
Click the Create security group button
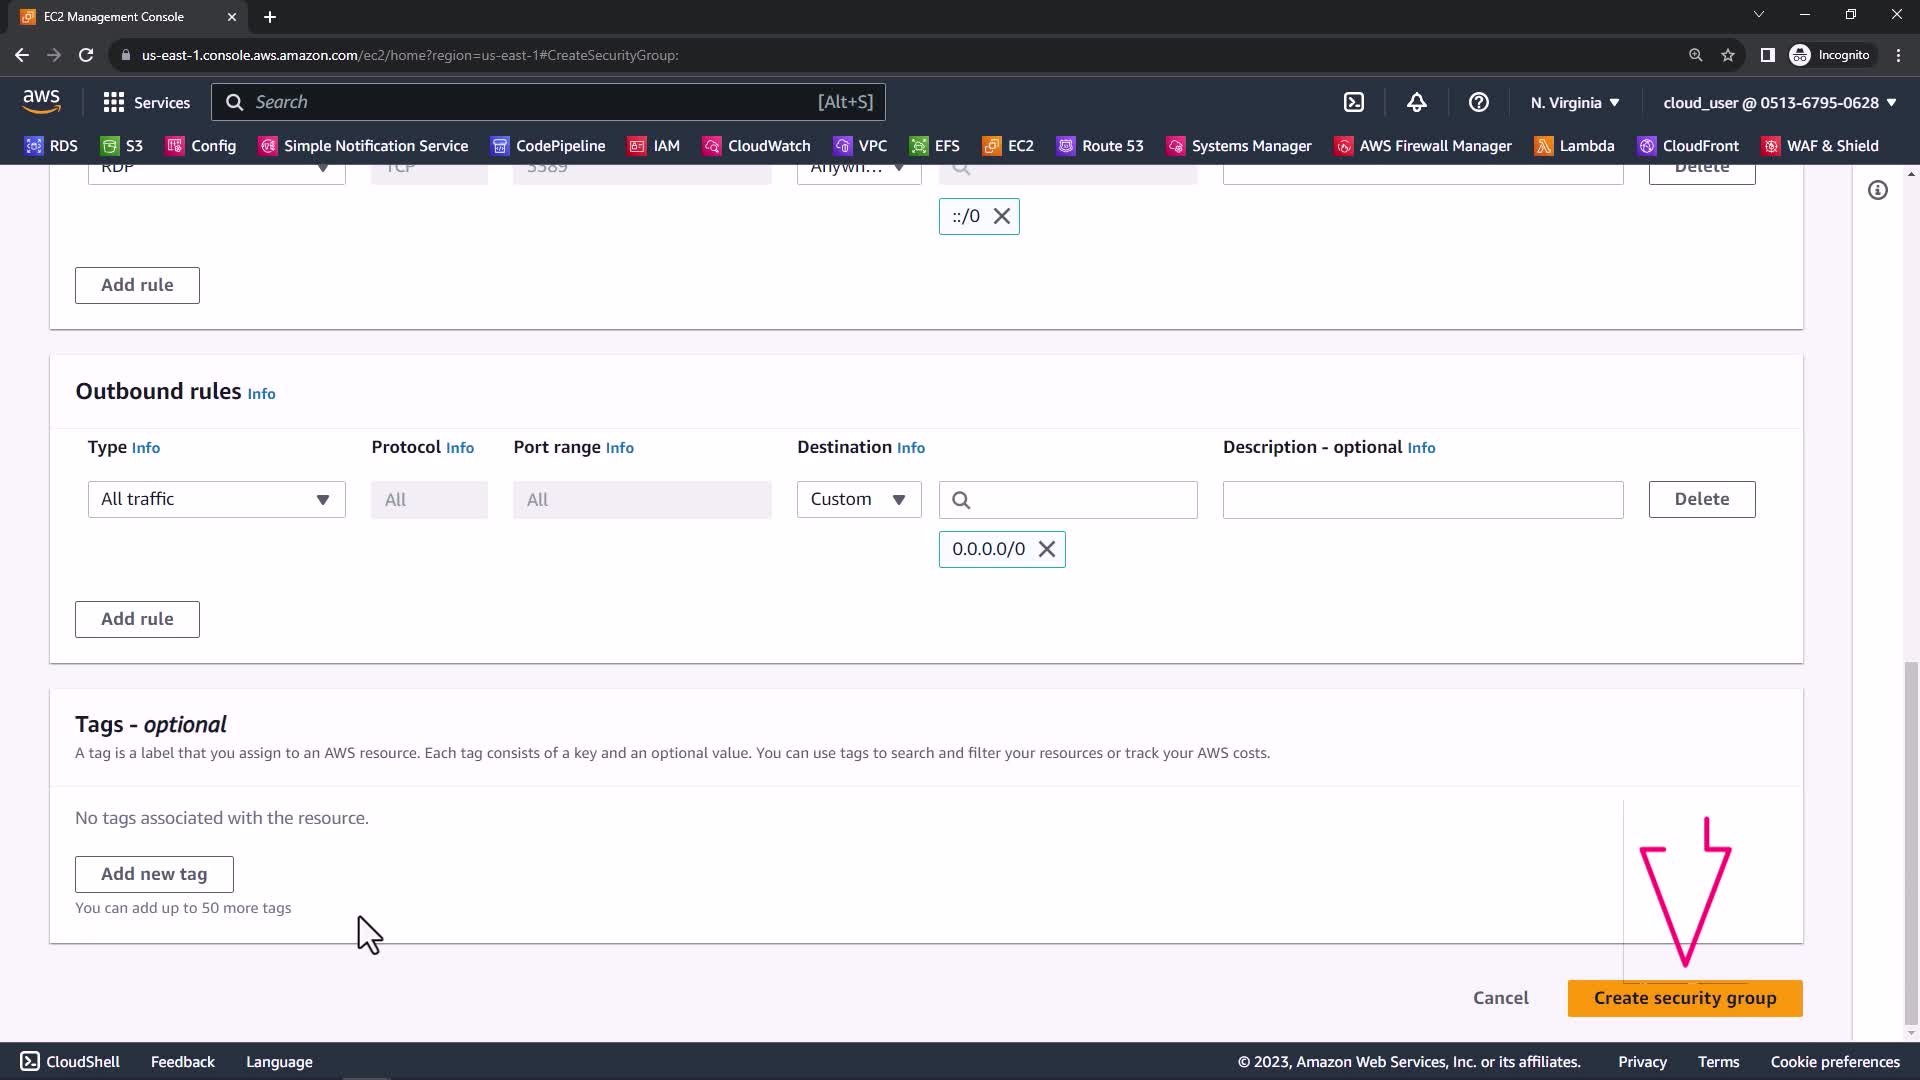point(1684,998)
